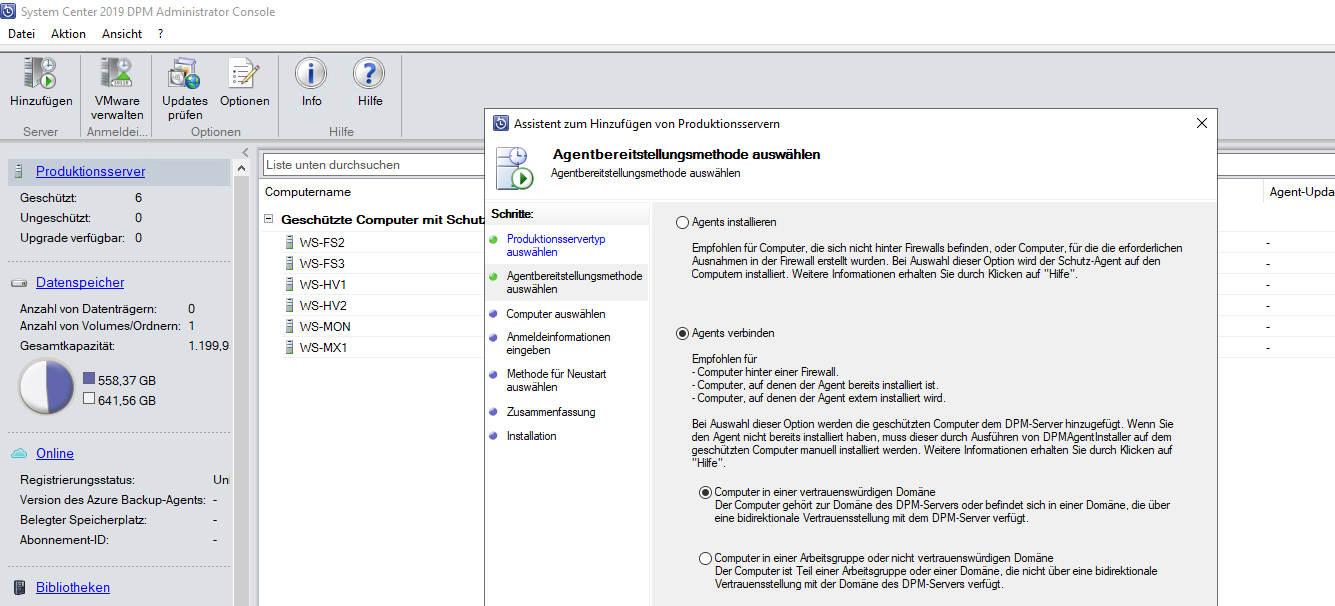Click the server icon next to WS-HV2
The width and height of the screenshot is (1335, 606).
coord(289,305)
